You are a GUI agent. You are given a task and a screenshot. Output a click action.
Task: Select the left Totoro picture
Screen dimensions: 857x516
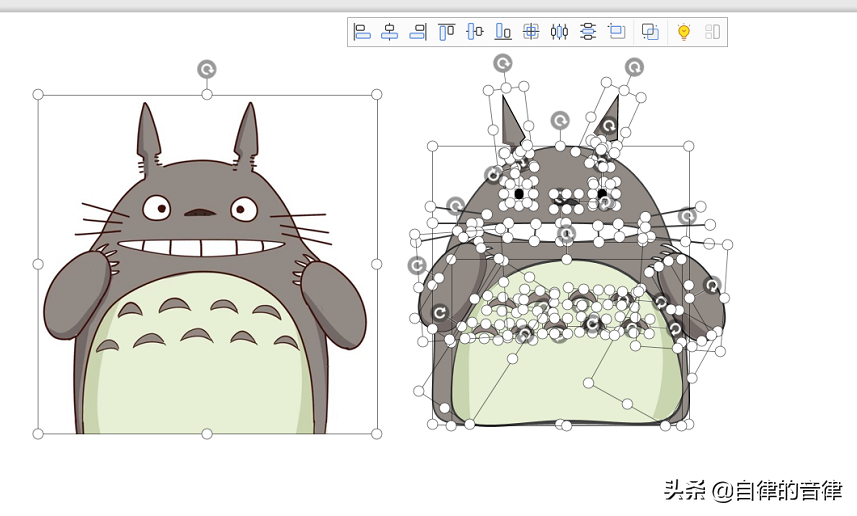[x=205, y=265]
